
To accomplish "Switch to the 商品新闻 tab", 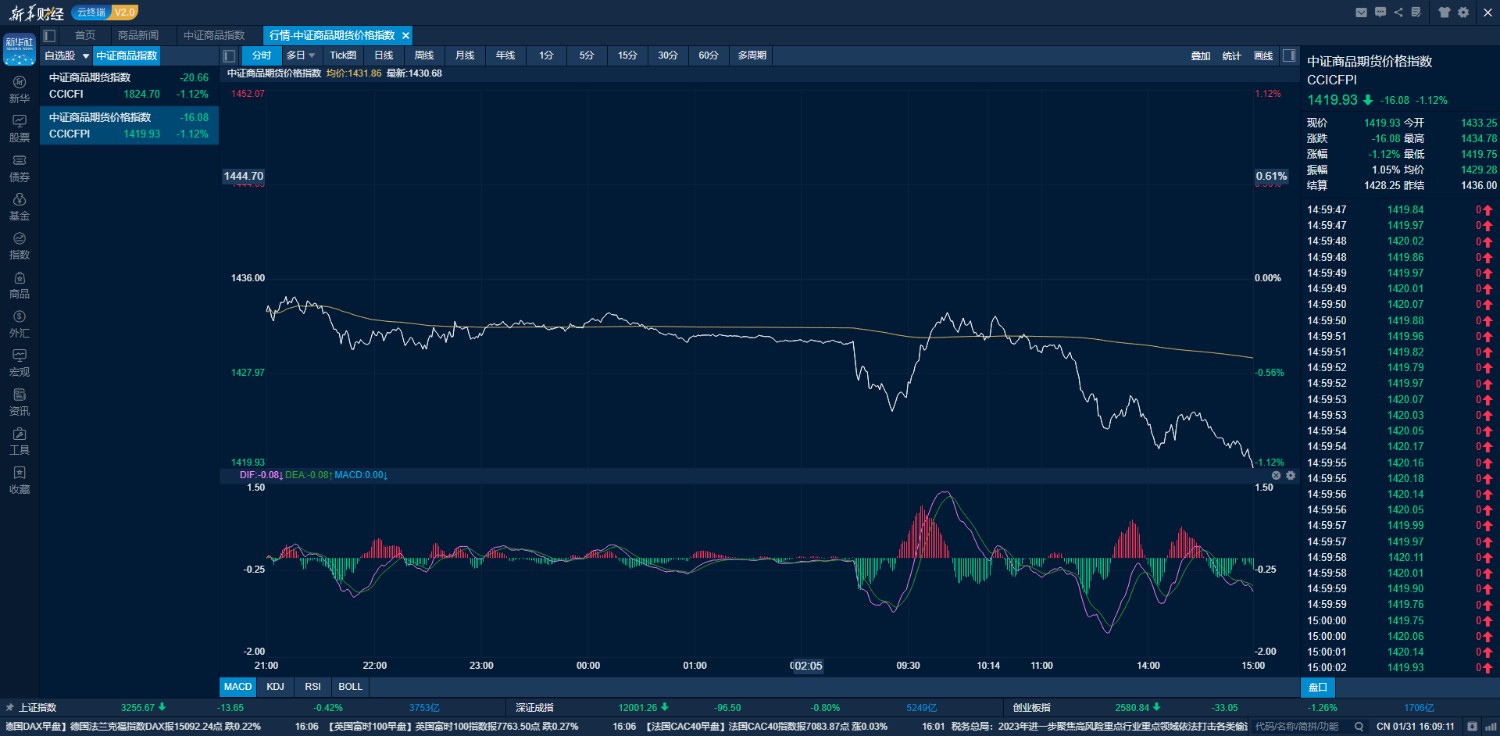I will (x=138, y=35).
